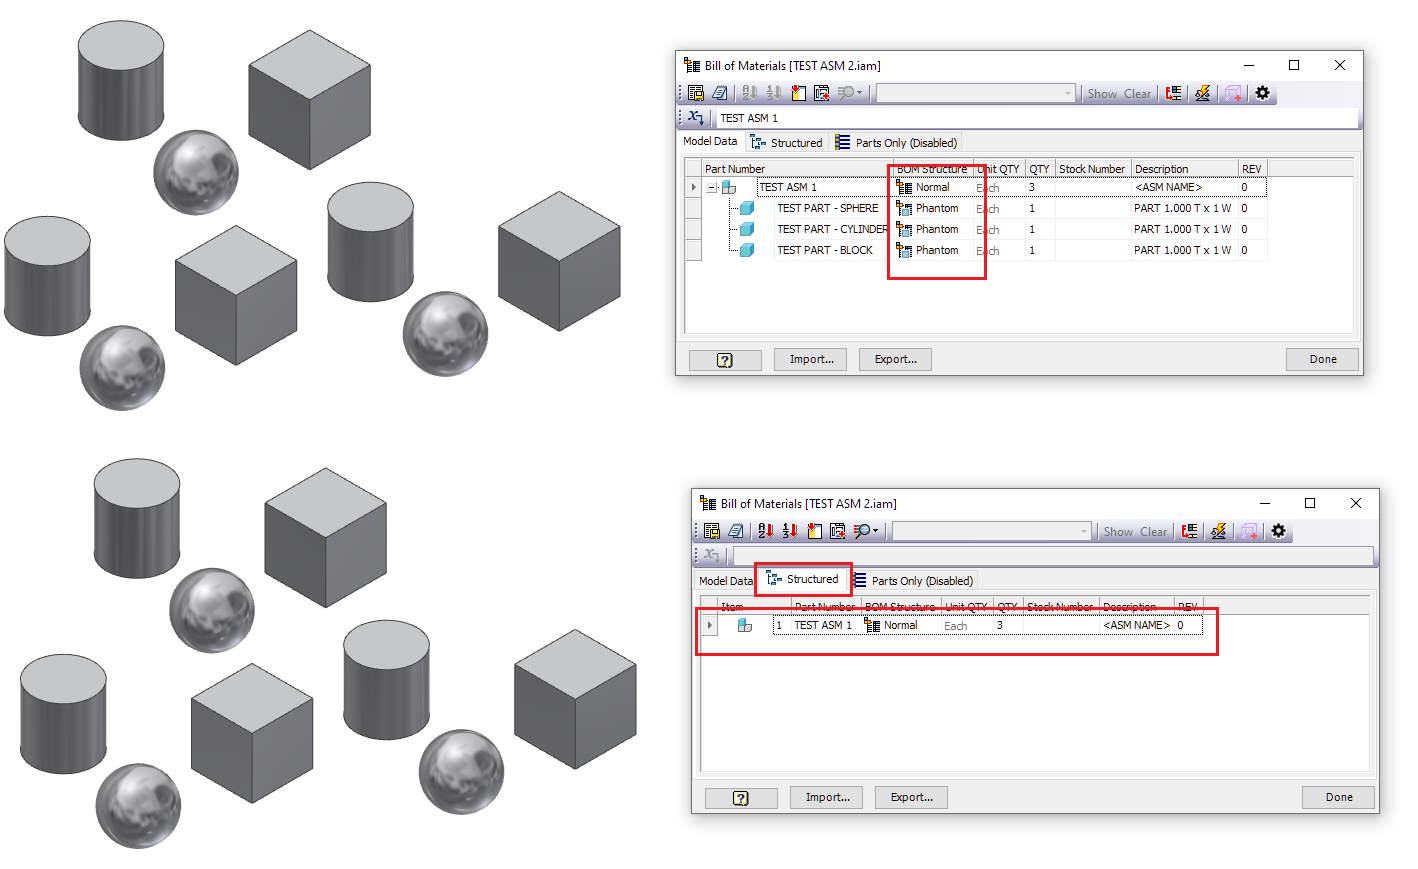Sort the BOM rows ascending
1418x869 pixels.
tap(750, 93)
